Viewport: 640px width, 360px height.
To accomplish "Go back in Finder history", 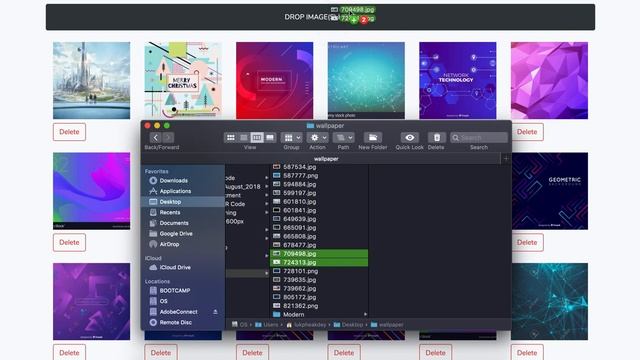I will click(x=156, y=138).
